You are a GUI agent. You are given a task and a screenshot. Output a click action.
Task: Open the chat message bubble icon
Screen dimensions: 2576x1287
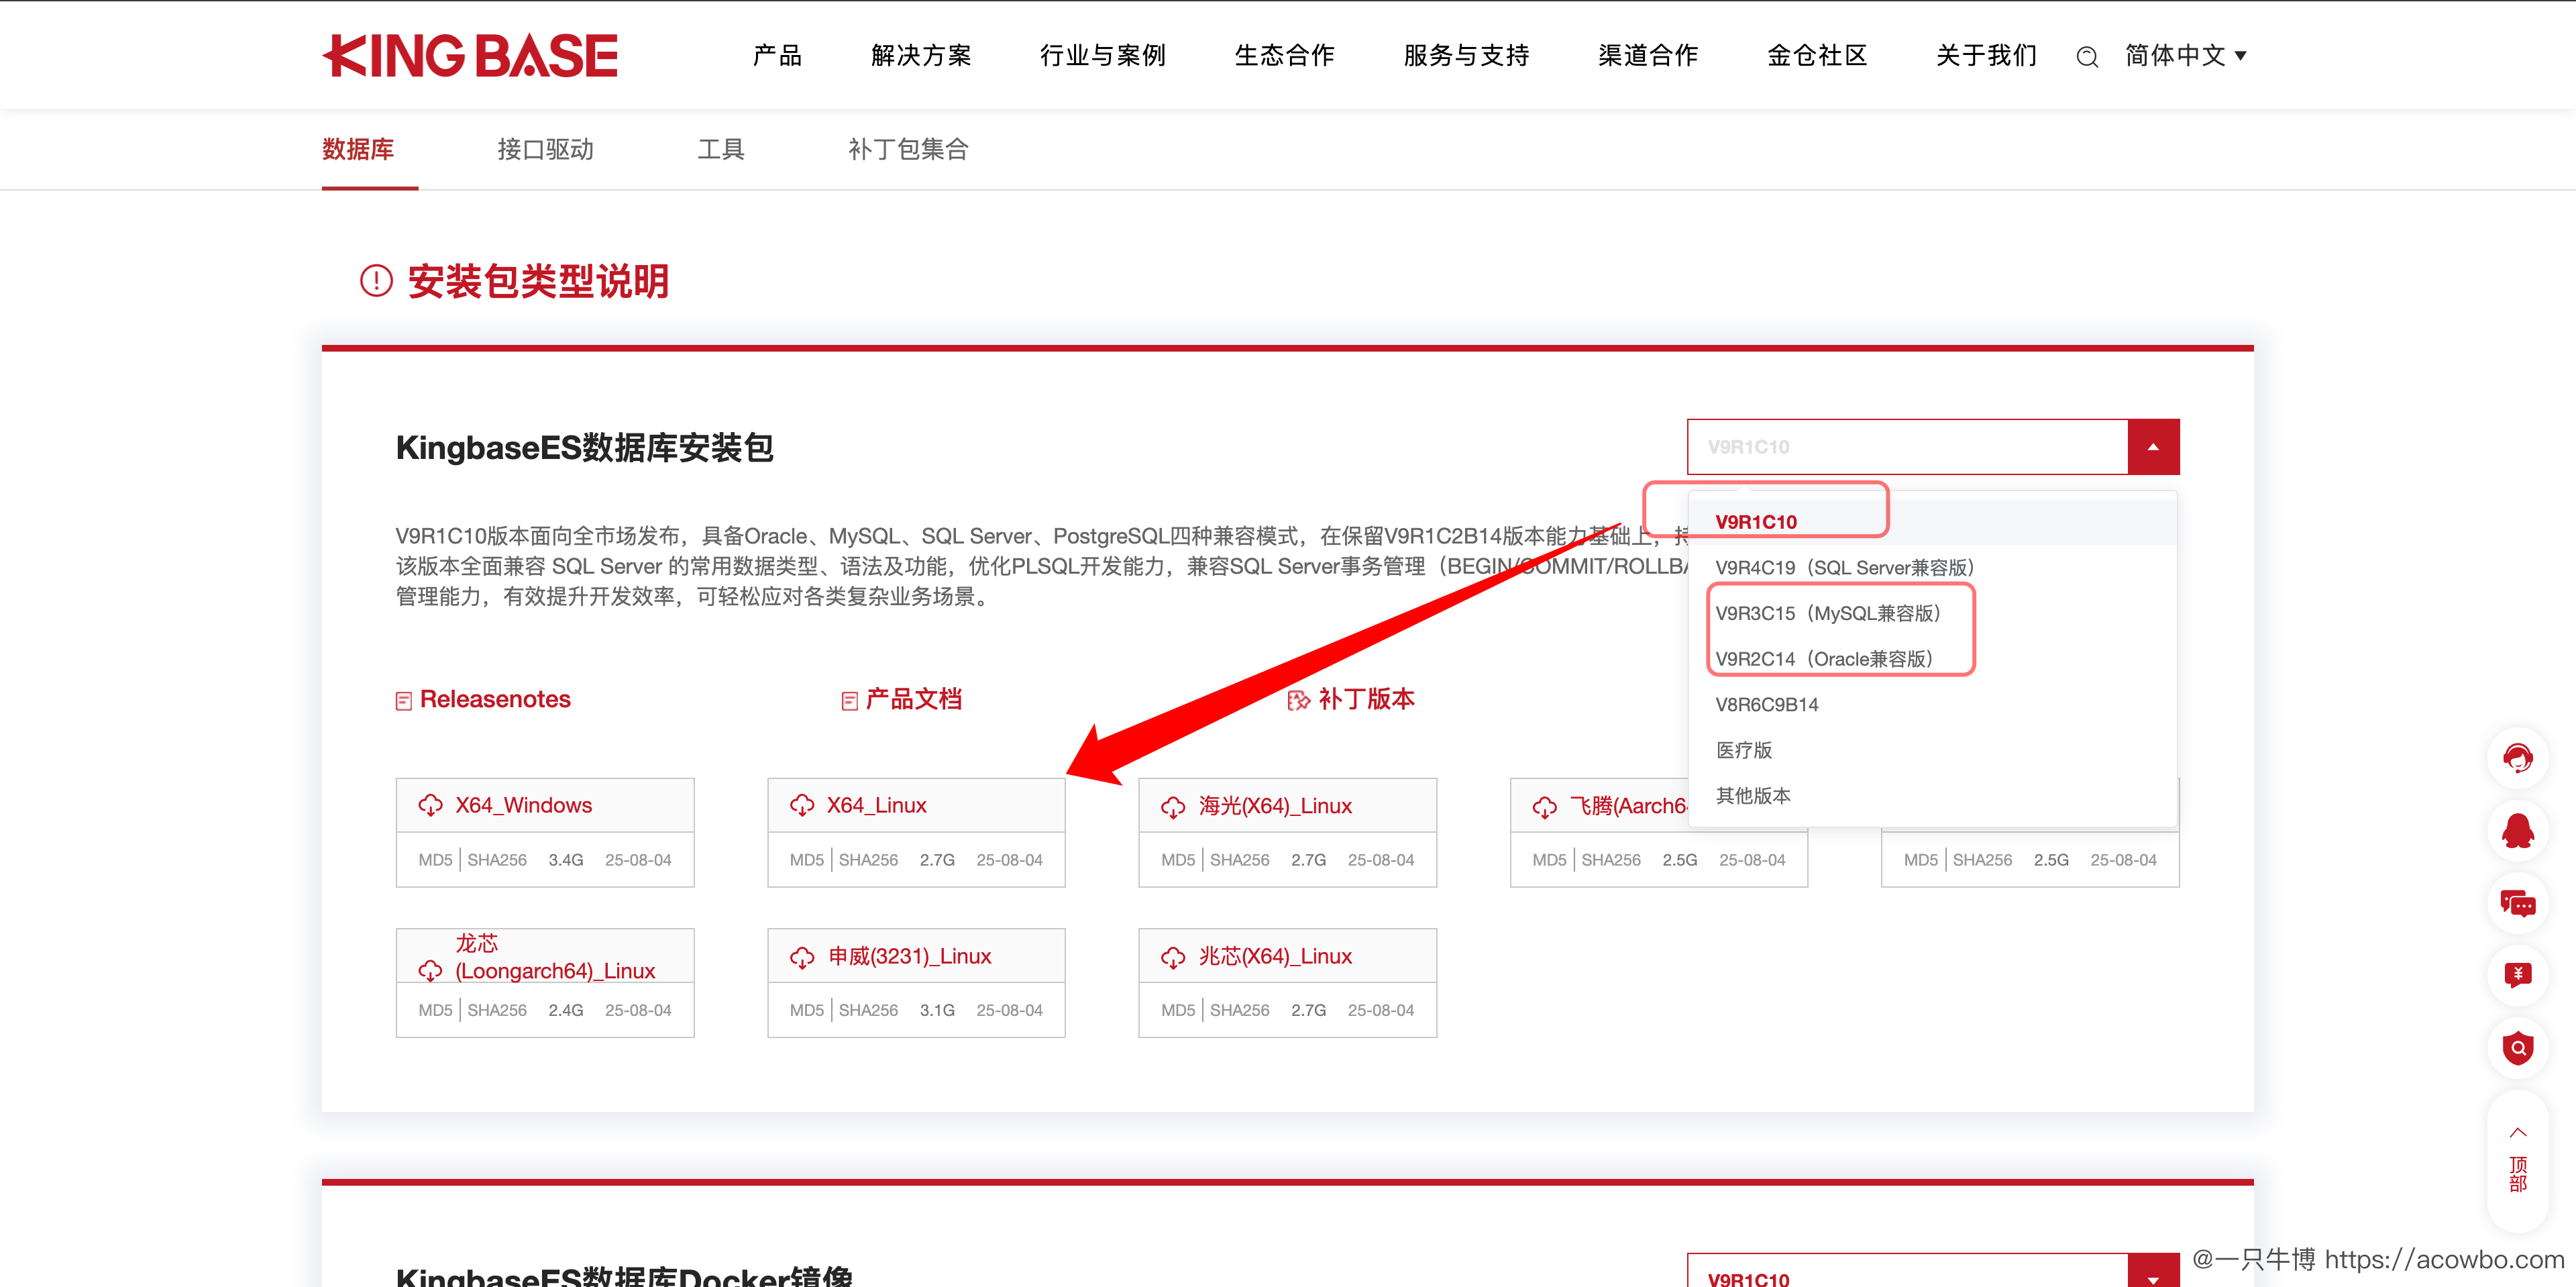coord(2517,904)
